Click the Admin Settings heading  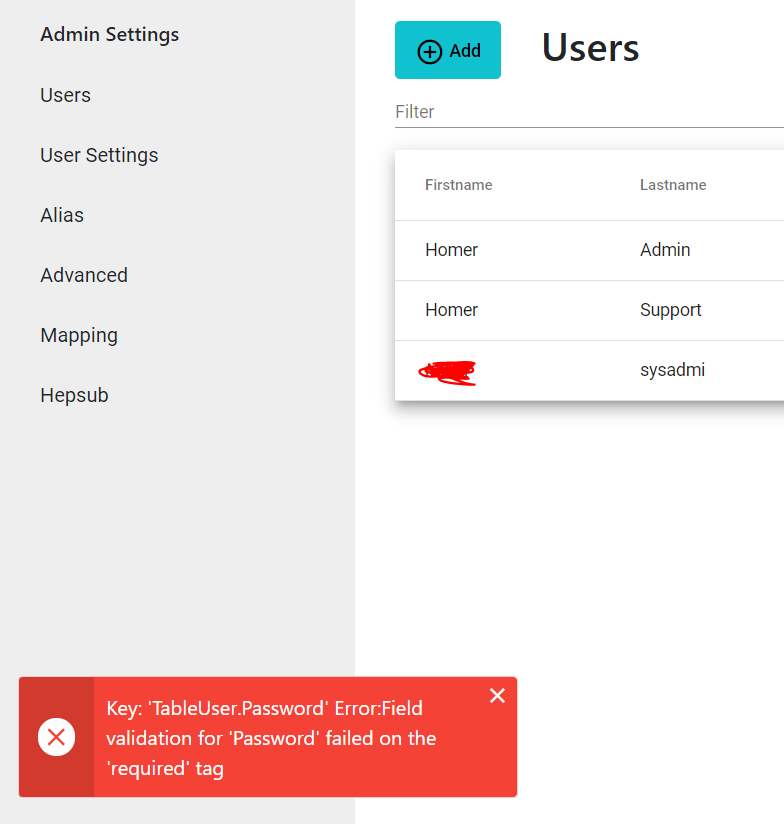coord(110,34)
